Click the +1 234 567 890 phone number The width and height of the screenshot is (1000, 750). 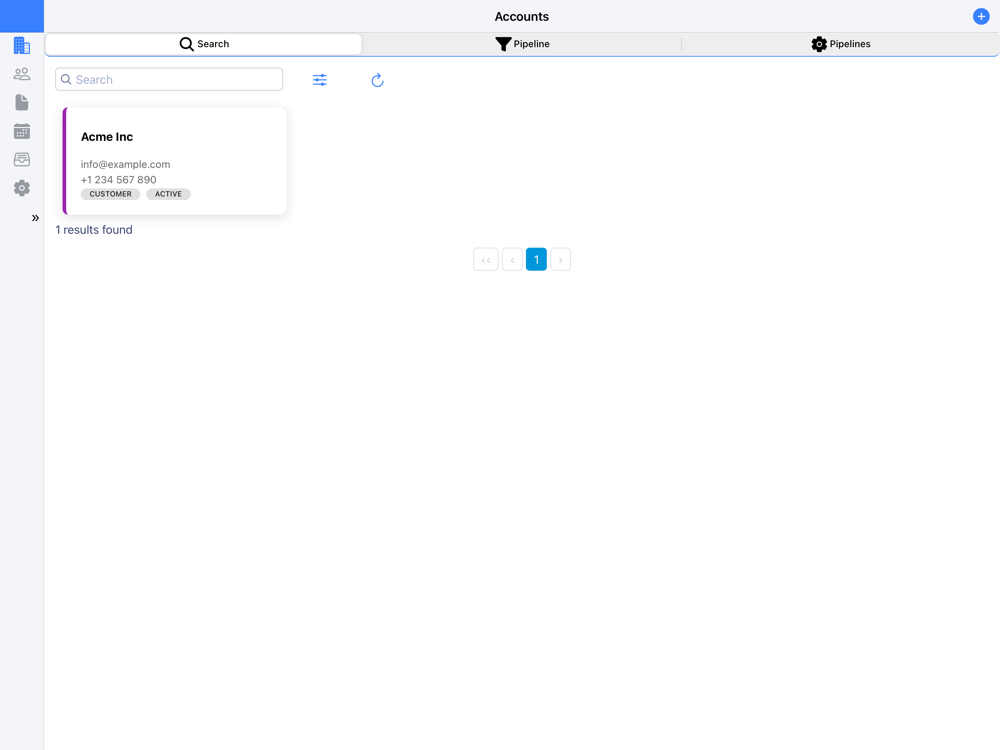(119, 180)
